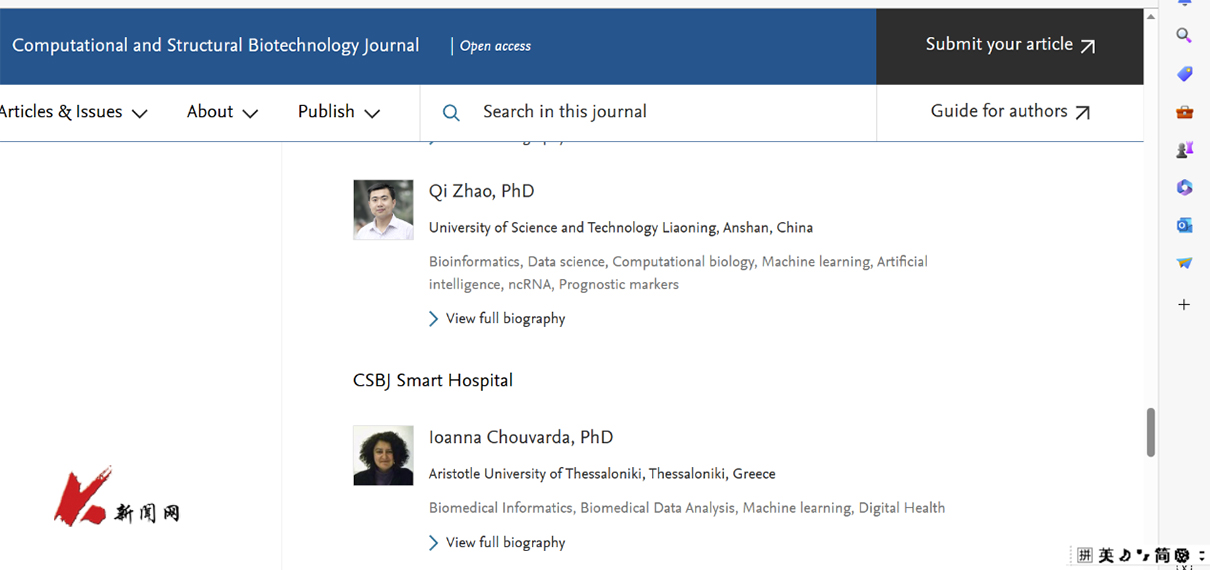This screenshot has height=570, width=1210.
Task: Open the chess pieces games sidebar icon
Action: click(1184, 150)
